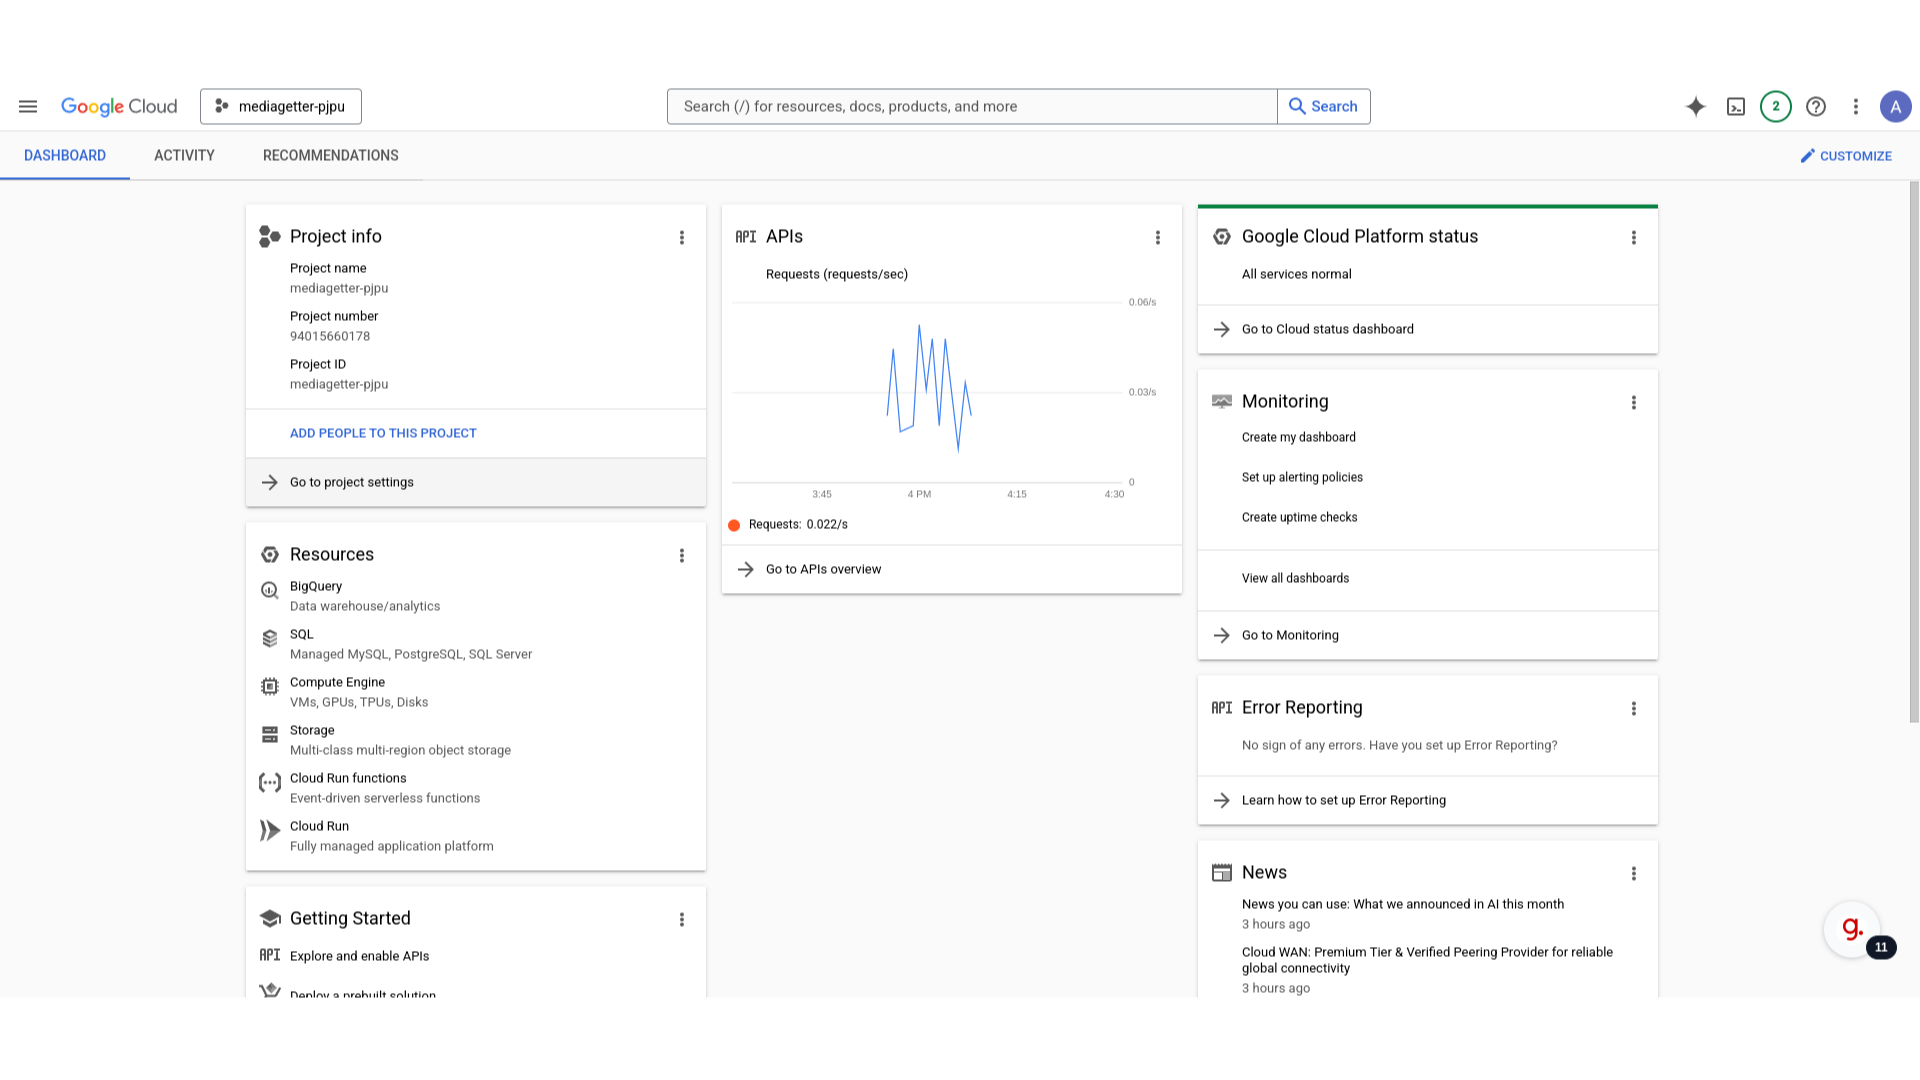Click the floating red g. widget
The image size is (1920, 1080).
(1852, 929)
